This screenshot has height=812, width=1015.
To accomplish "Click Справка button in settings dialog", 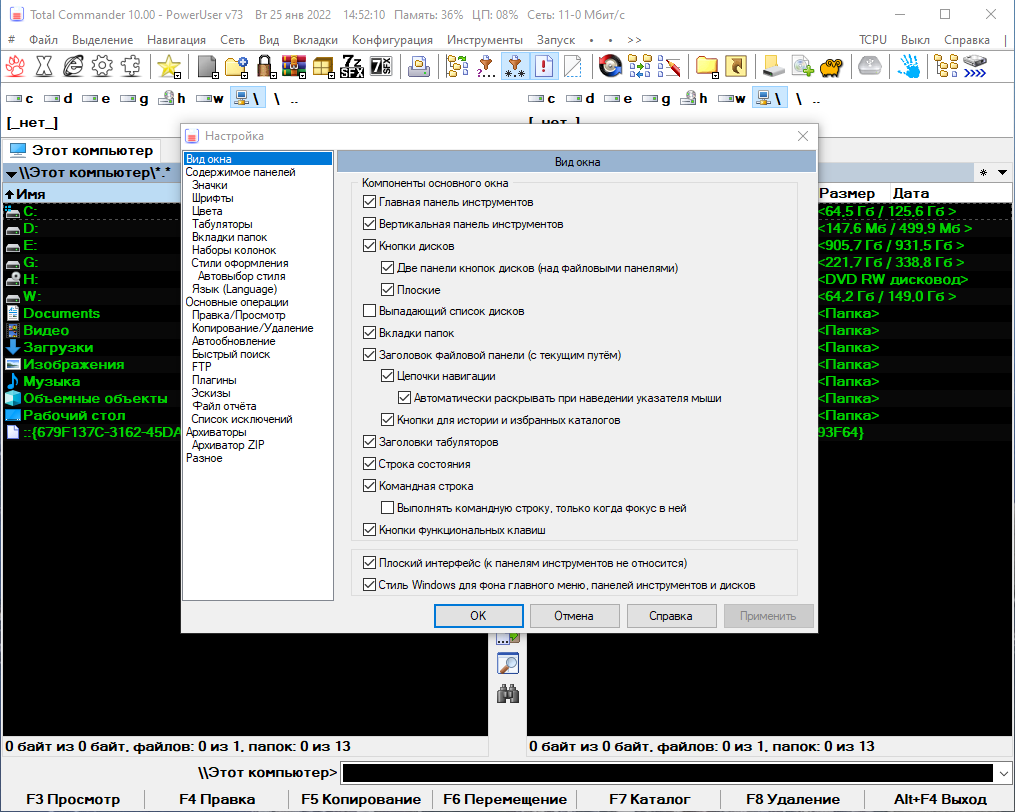I will (671, 616).
